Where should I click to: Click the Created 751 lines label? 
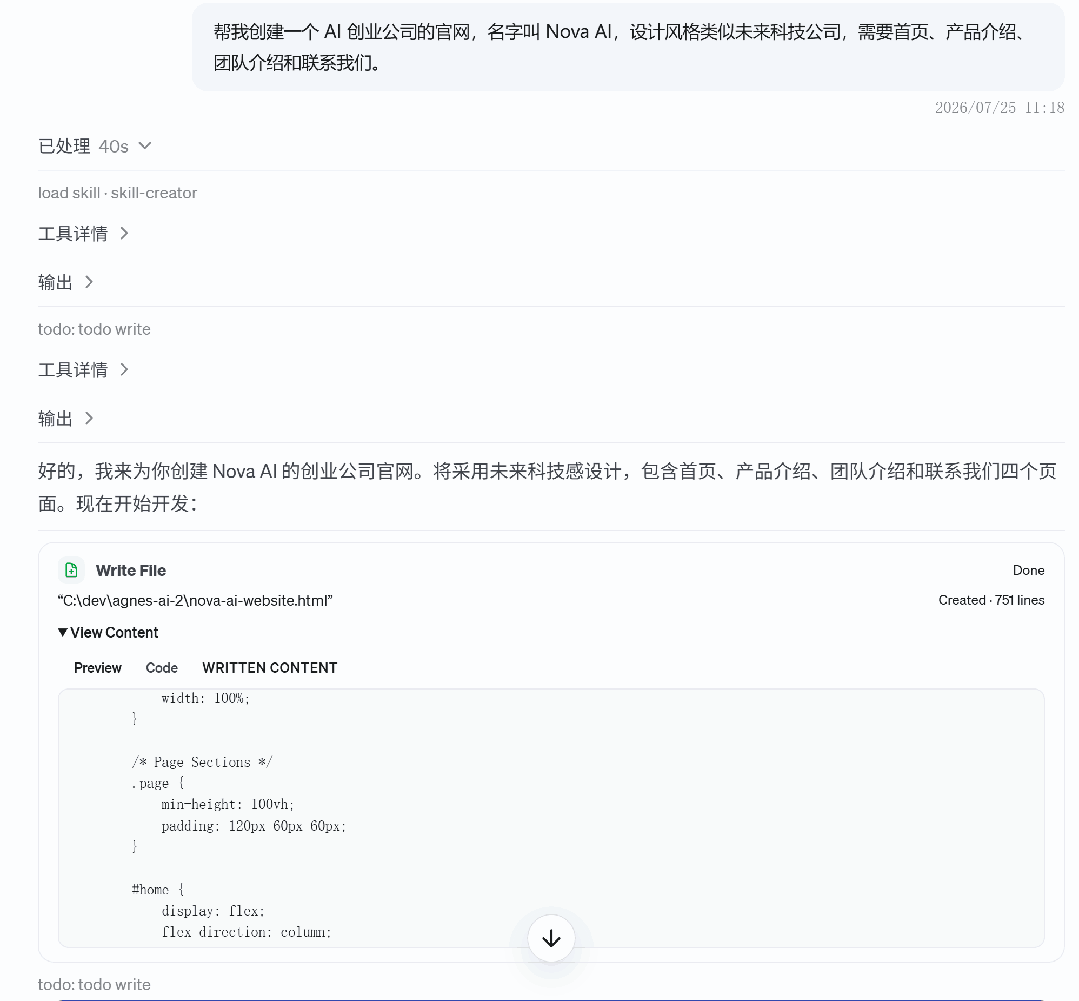(x=991, y=601)
